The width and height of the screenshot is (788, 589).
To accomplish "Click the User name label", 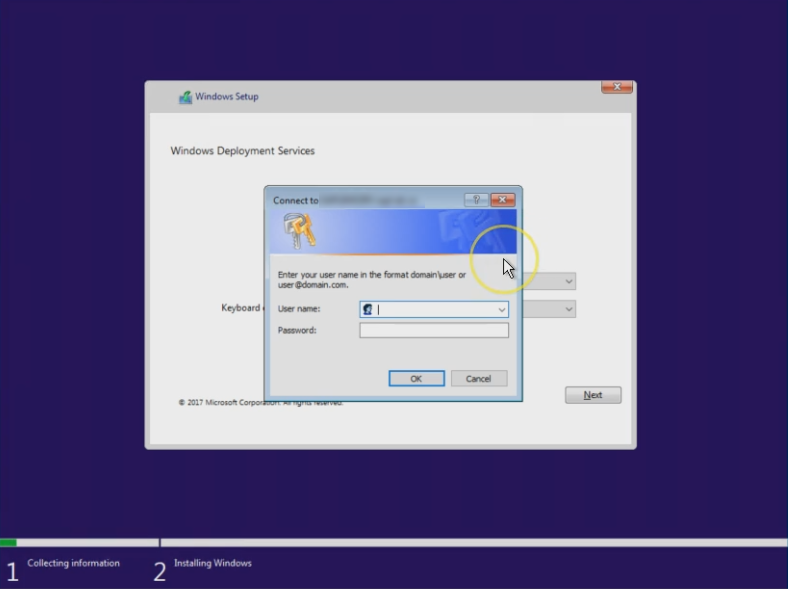I will [299, 309].
